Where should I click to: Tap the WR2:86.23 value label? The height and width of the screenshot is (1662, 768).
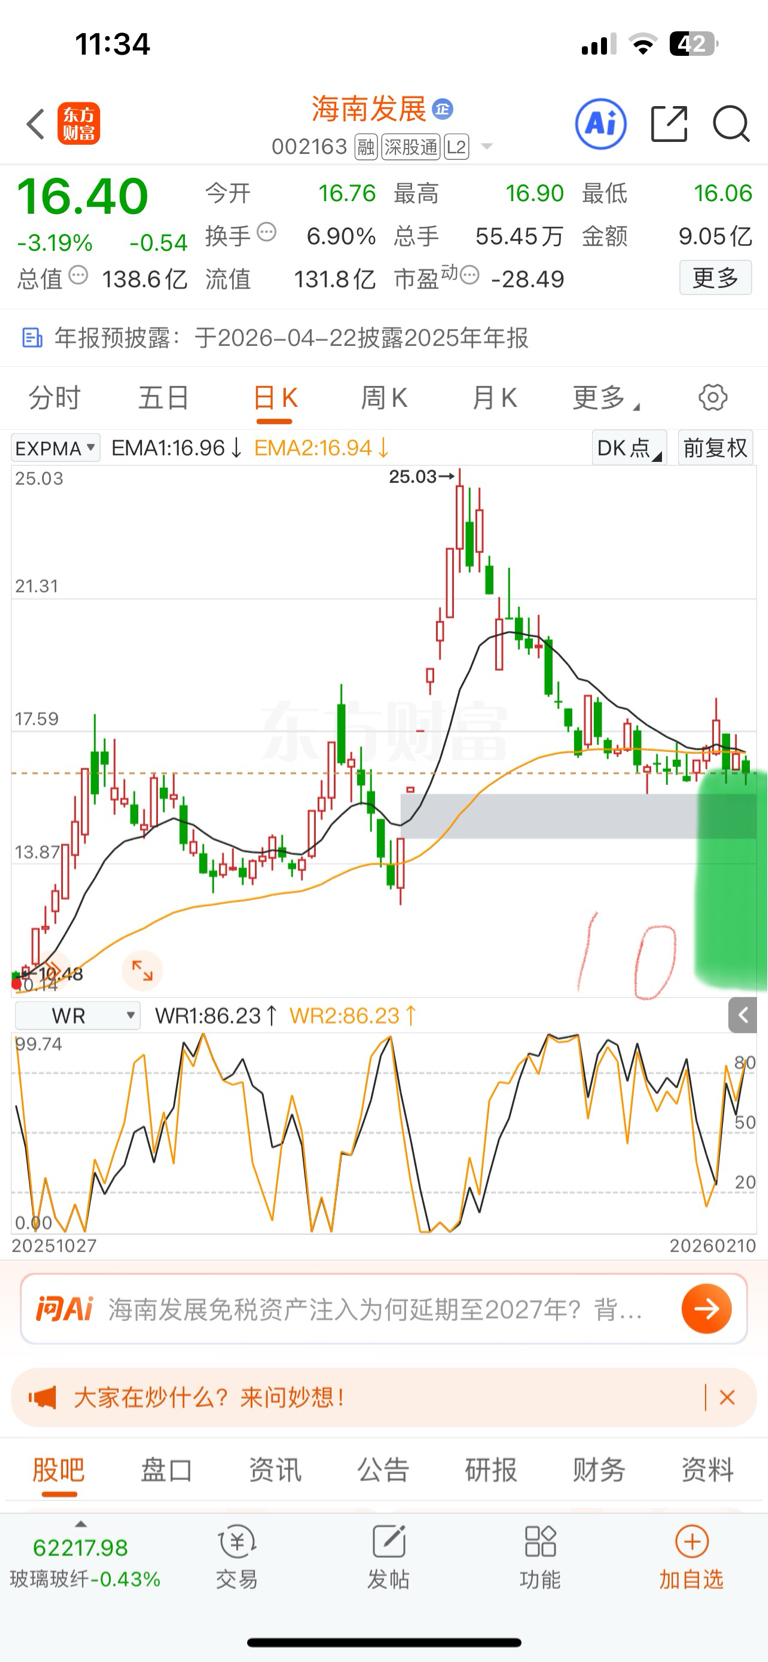pos(353,1016)
